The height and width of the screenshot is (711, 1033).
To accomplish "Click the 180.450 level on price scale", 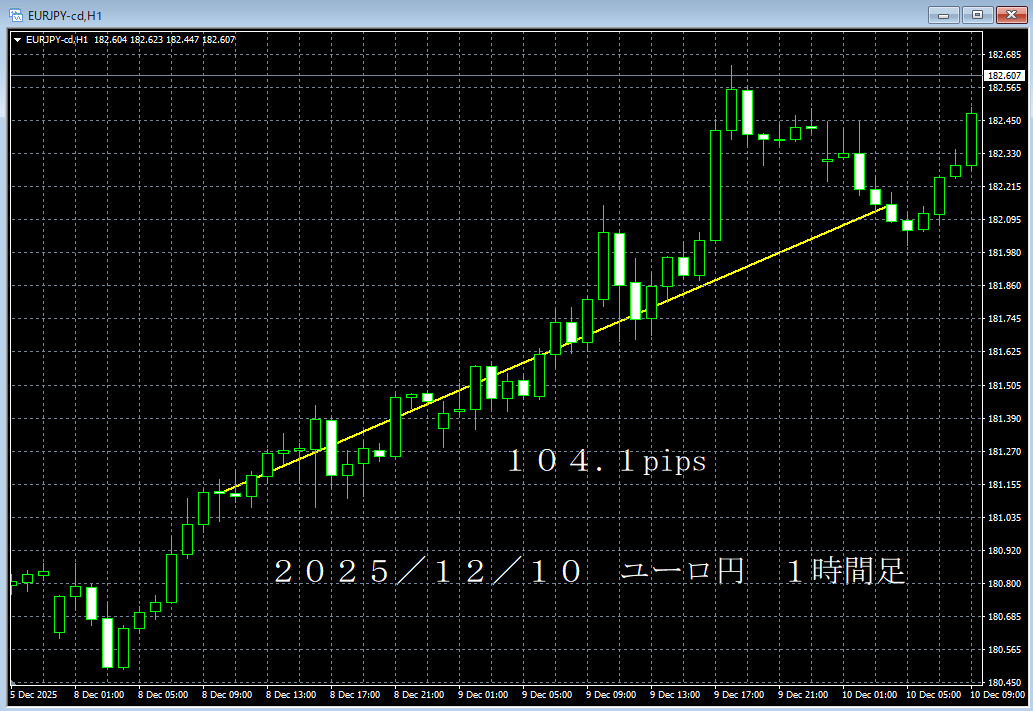I will point(1003,683).
